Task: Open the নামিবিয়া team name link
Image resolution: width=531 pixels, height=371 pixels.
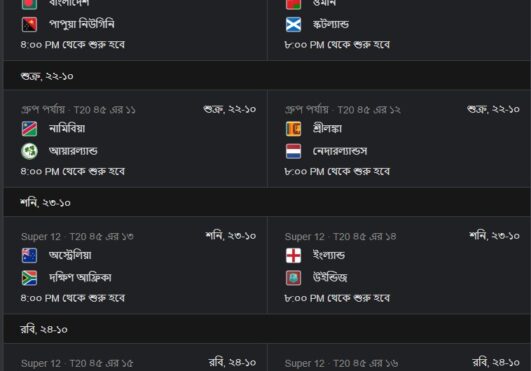Action: point(67,129)
